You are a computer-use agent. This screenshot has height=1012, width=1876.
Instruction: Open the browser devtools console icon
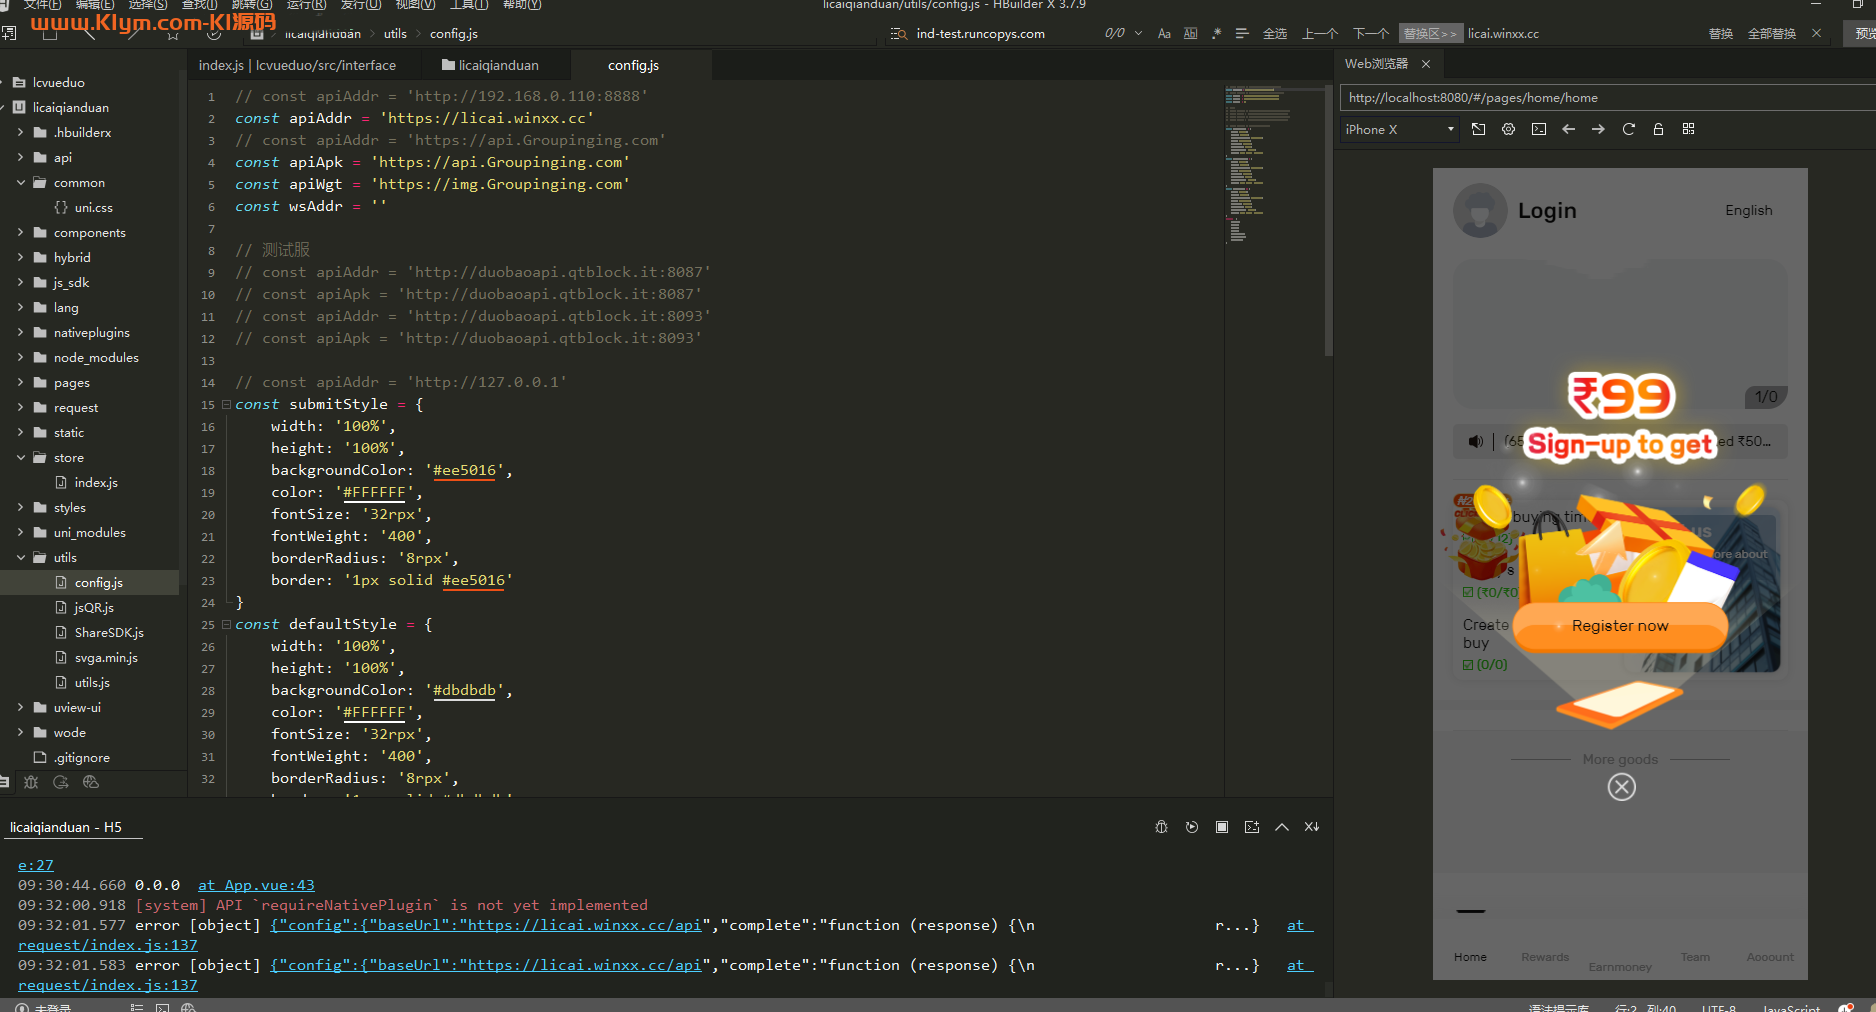[1538, 129]
